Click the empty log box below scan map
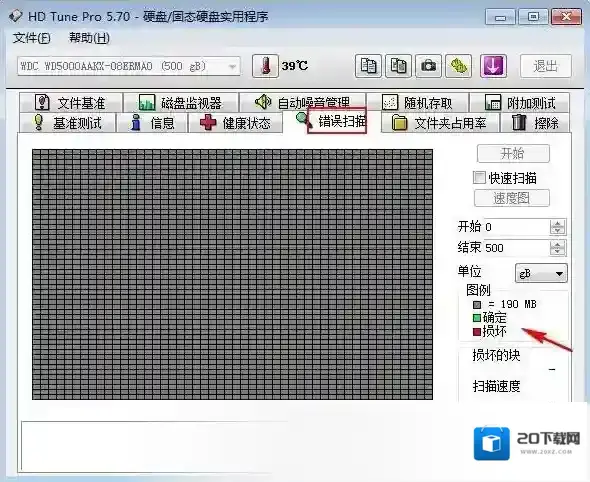 pyautogui.click(x=154, y=446)
